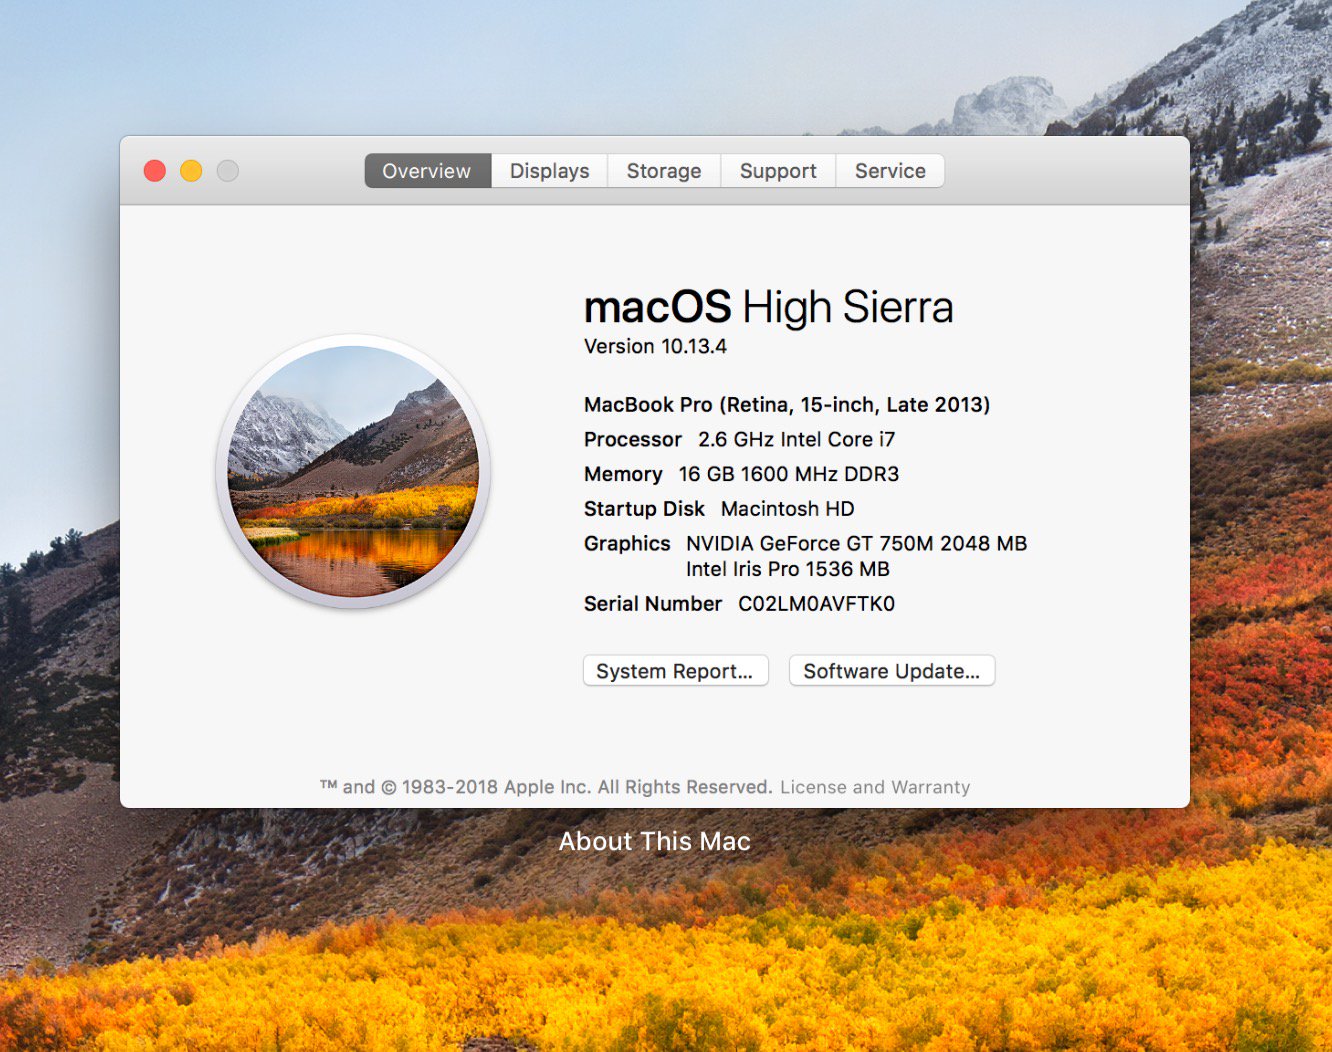Click NVIDIA GeForce GT 750M 2048 MB text
The width and height of the screenshot is (1332, 1052).
(x=856, y=544)
